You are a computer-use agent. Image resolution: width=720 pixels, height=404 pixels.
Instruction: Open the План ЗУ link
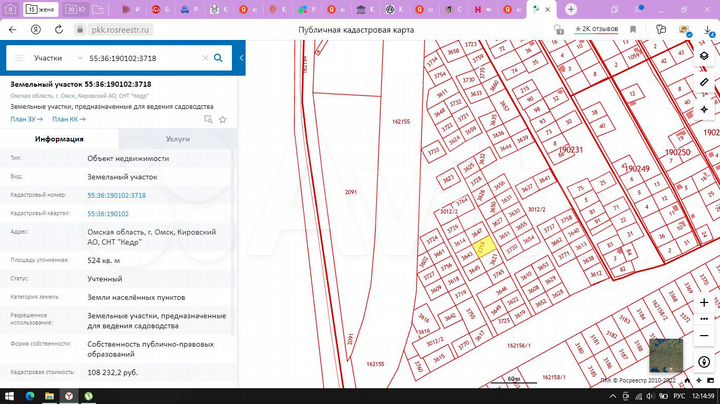click(27, 119)
